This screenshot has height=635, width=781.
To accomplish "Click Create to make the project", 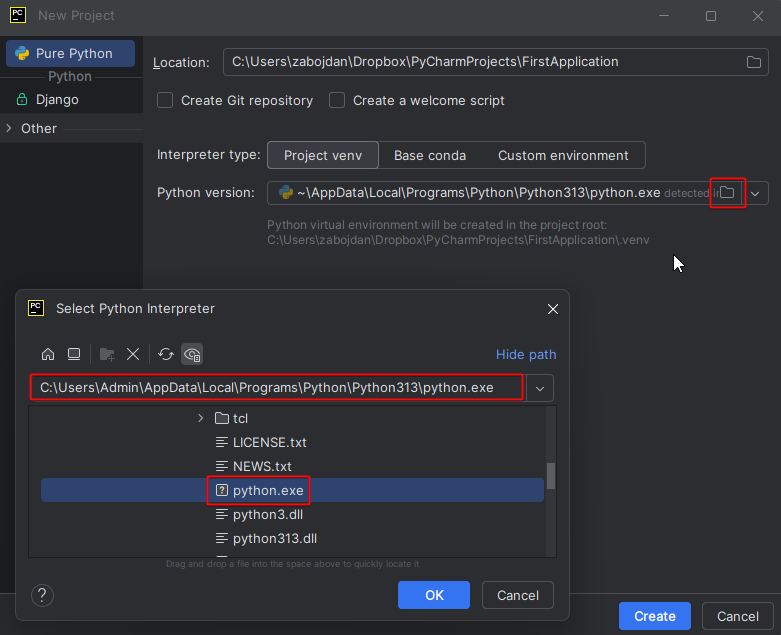I will [654, 616].
